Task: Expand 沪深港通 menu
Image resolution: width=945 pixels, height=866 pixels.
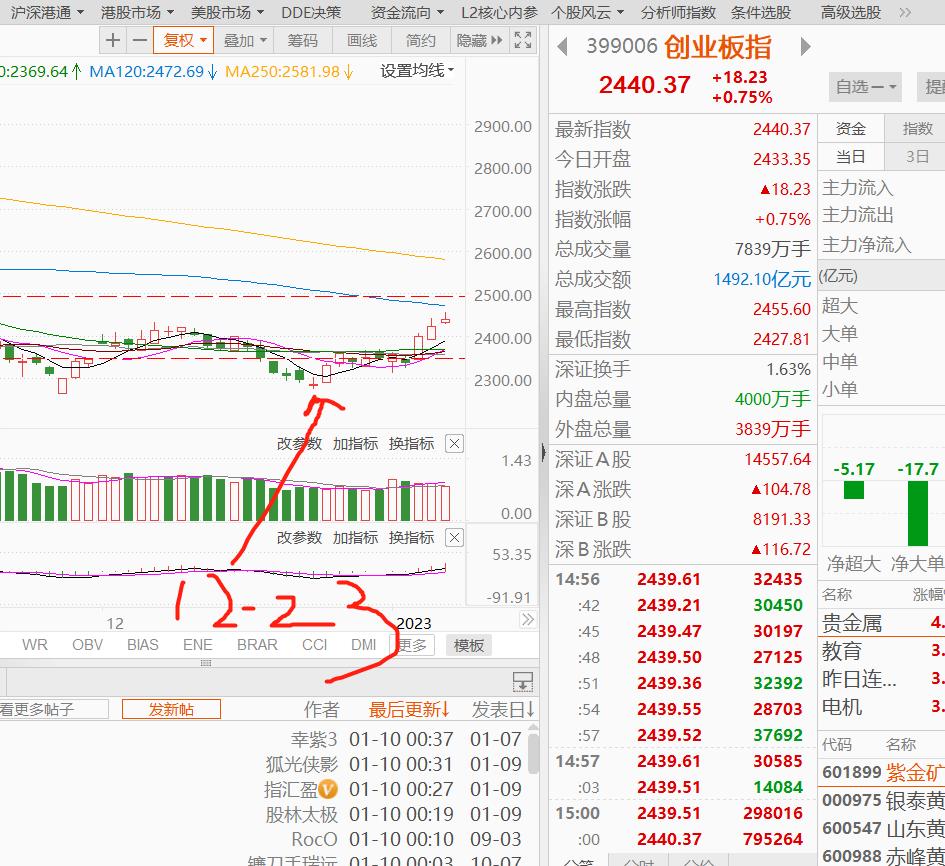Action: click(47, 12)
